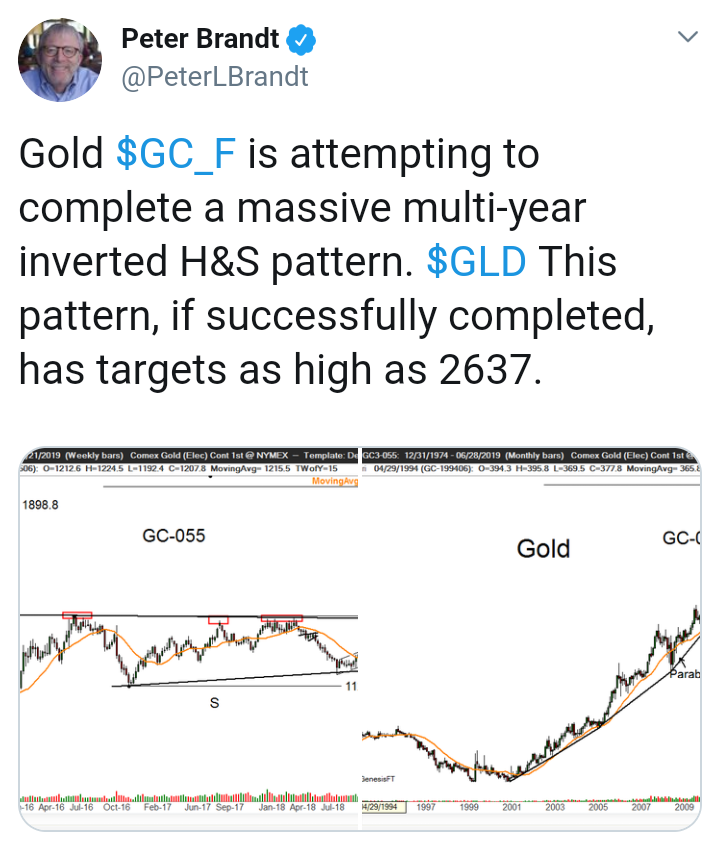Click the orange MovingAvg legend label
This screenshot has height=856, width=710.
pos(335,481)
